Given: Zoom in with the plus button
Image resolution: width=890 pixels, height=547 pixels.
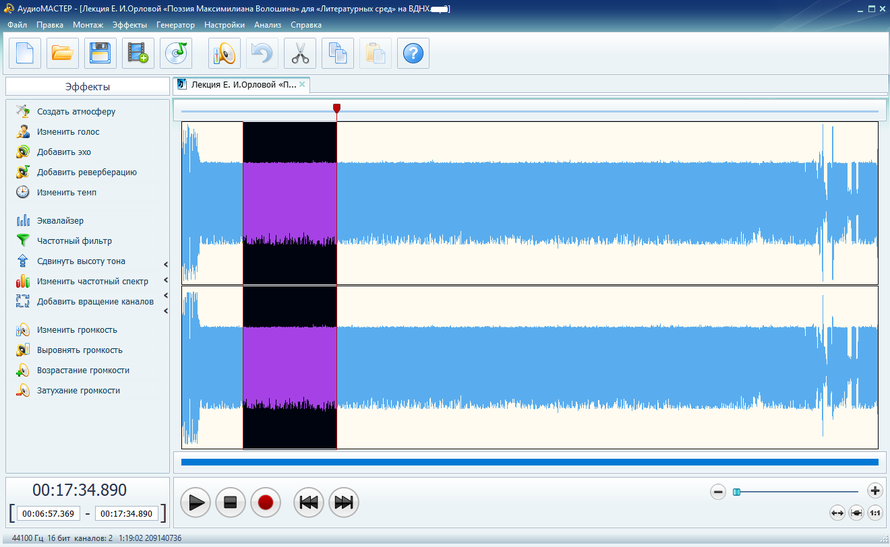Looking at the screenshot, I should point(875,491).
